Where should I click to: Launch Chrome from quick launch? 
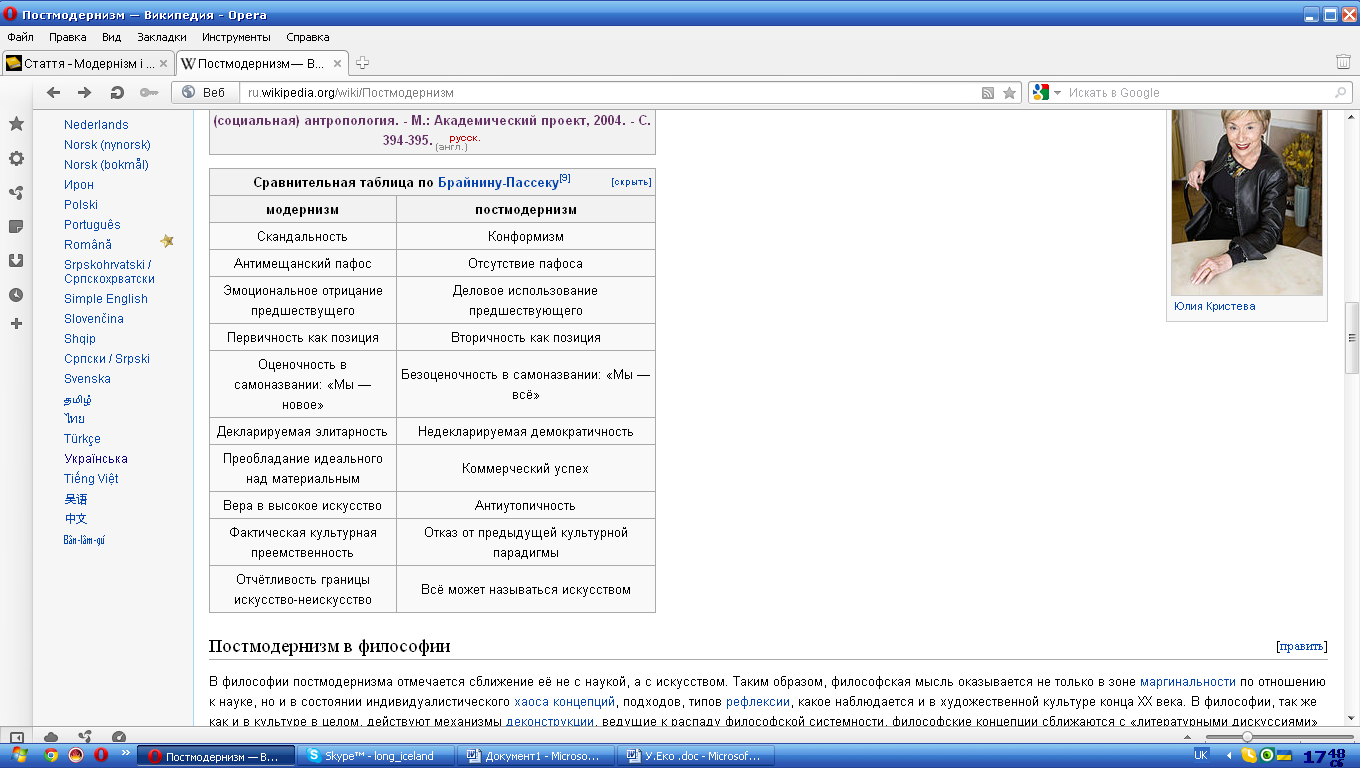[51, 756]
